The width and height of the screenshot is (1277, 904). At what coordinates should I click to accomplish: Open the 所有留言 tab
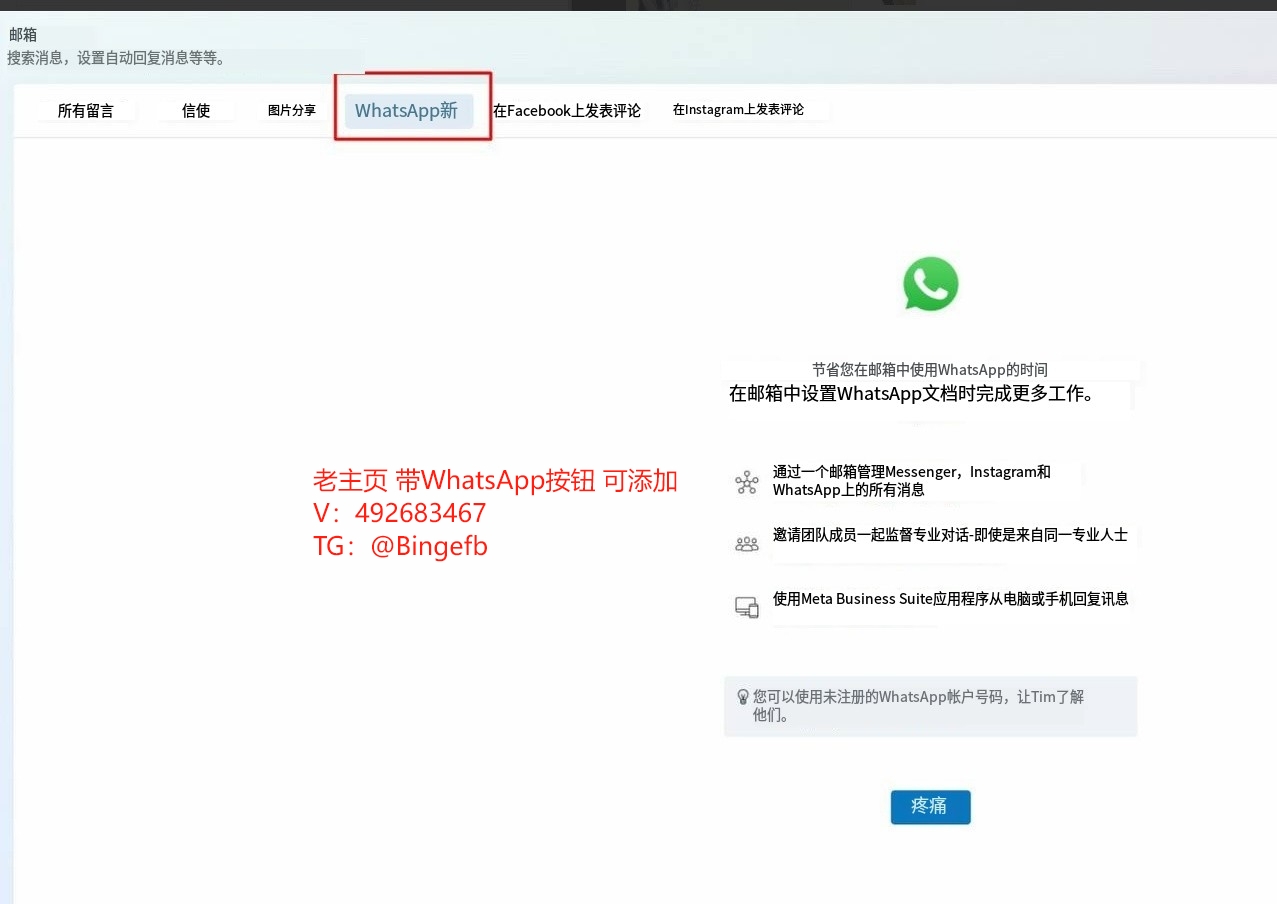pyautogui.click(x=85, y=111)
